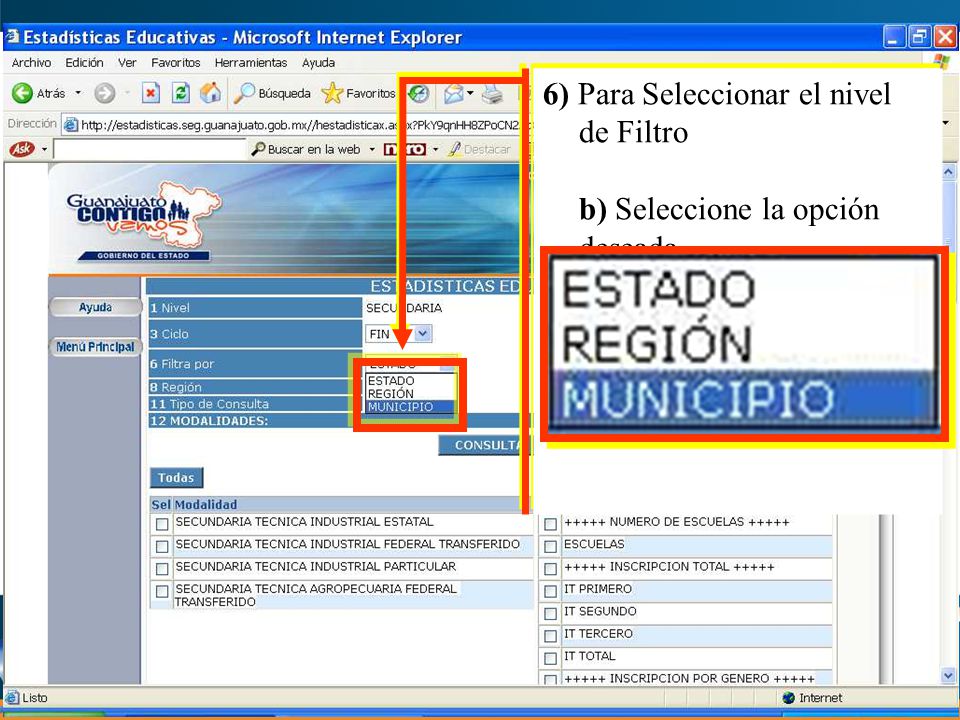Open Búsqueda search magnifier
The width and height of the screenshot is (960, 720).
click(x=244, y=93)
